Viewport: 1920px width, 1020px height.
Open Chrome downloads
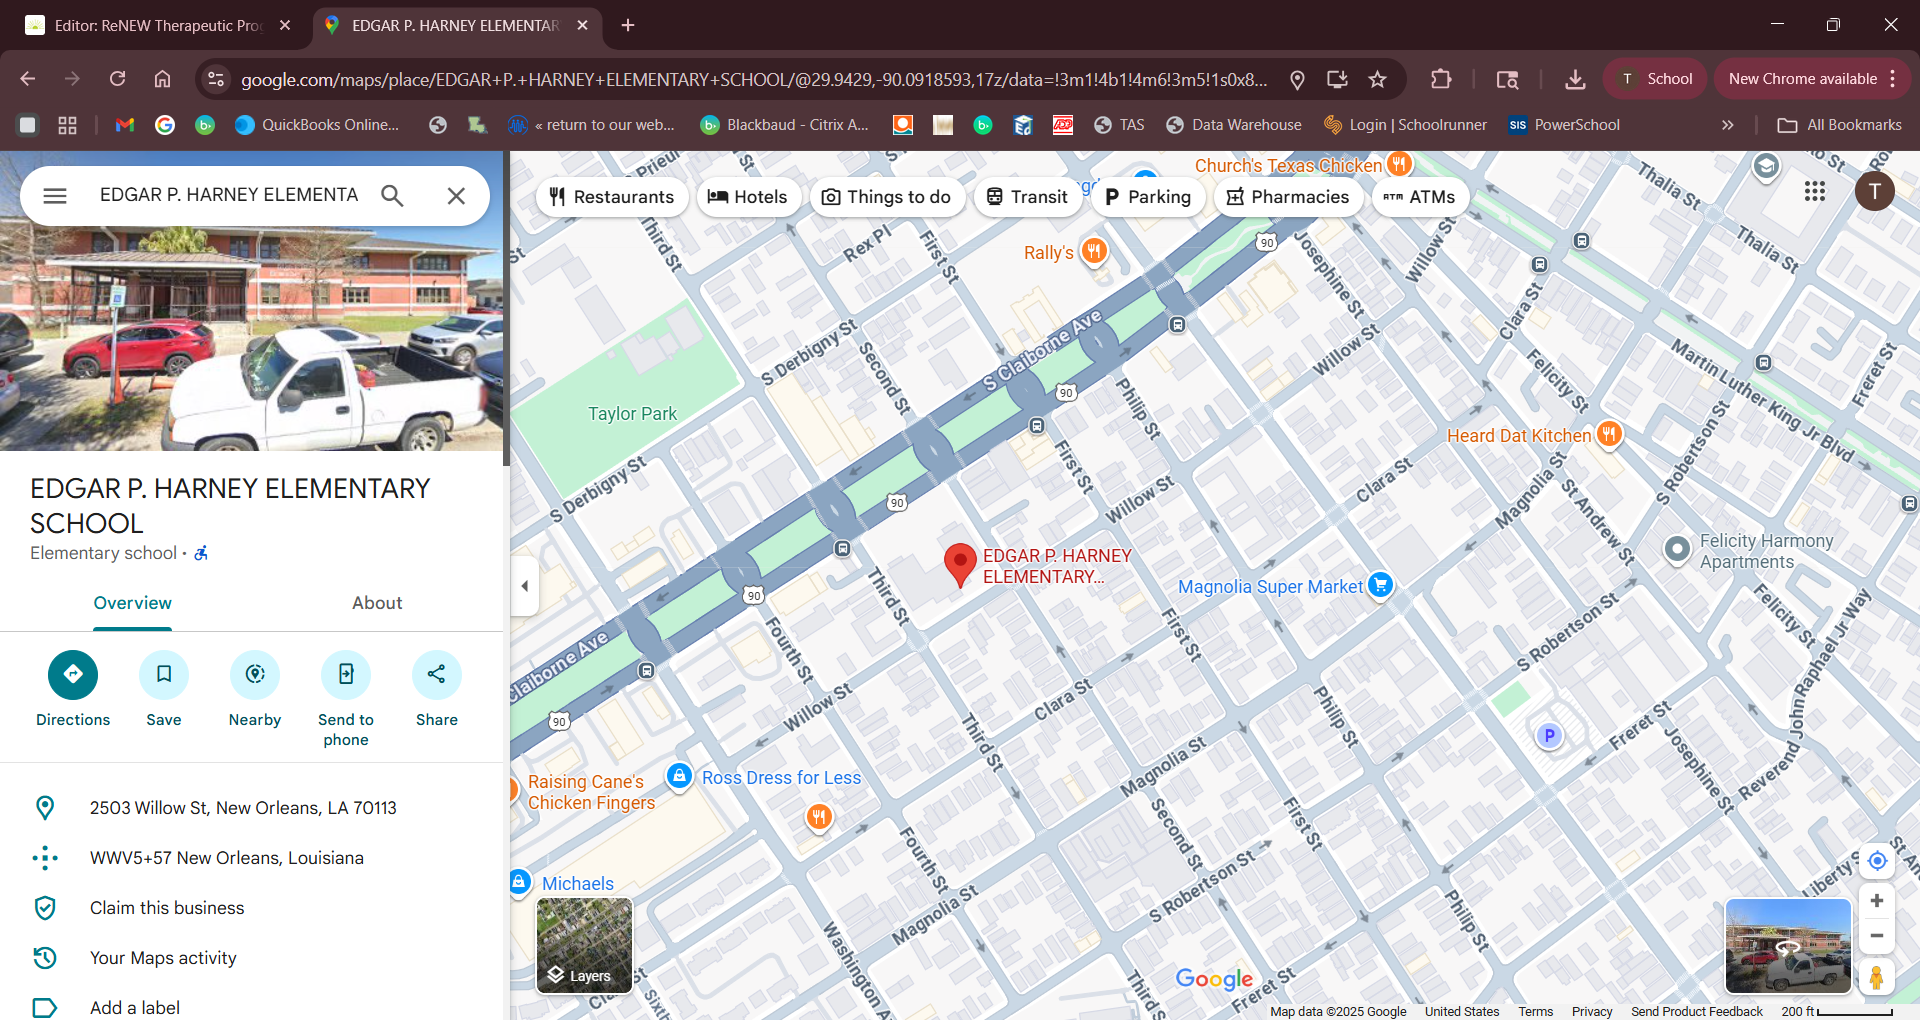pyautogui.click(x=1575, y=79)
